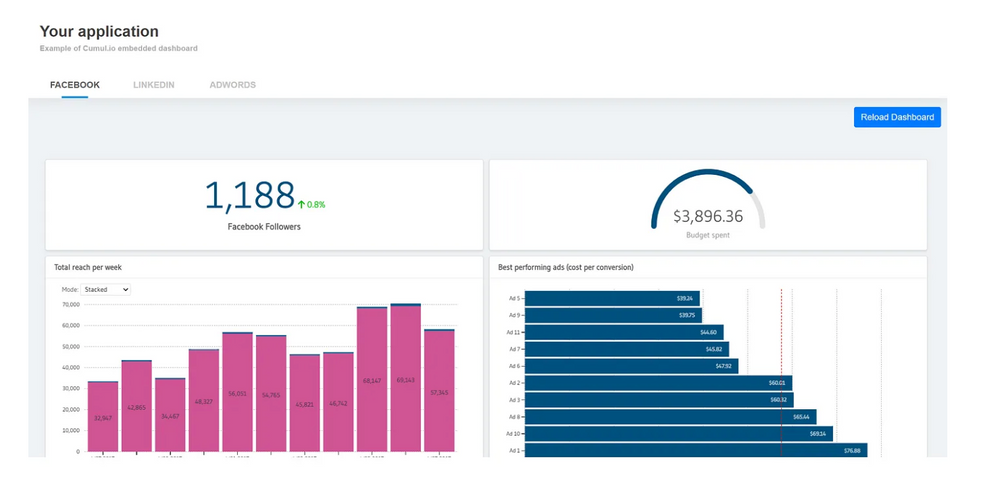Select the Ad 10 bar at $69.14

(678, 434)
